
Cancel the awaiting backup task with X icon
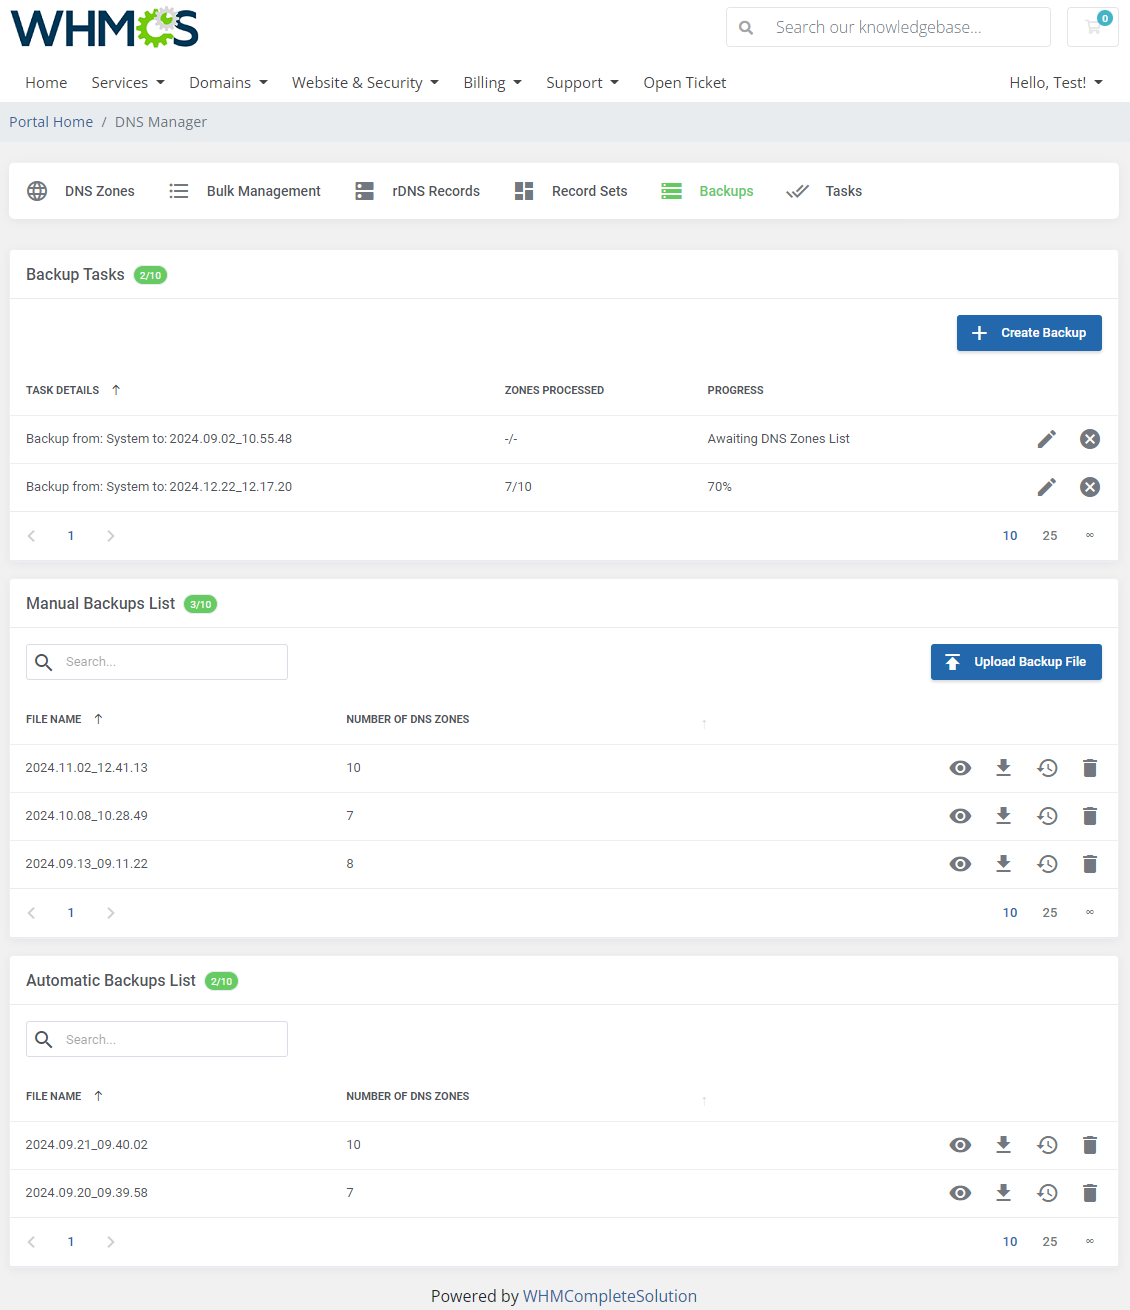[x=1089, y=439]
